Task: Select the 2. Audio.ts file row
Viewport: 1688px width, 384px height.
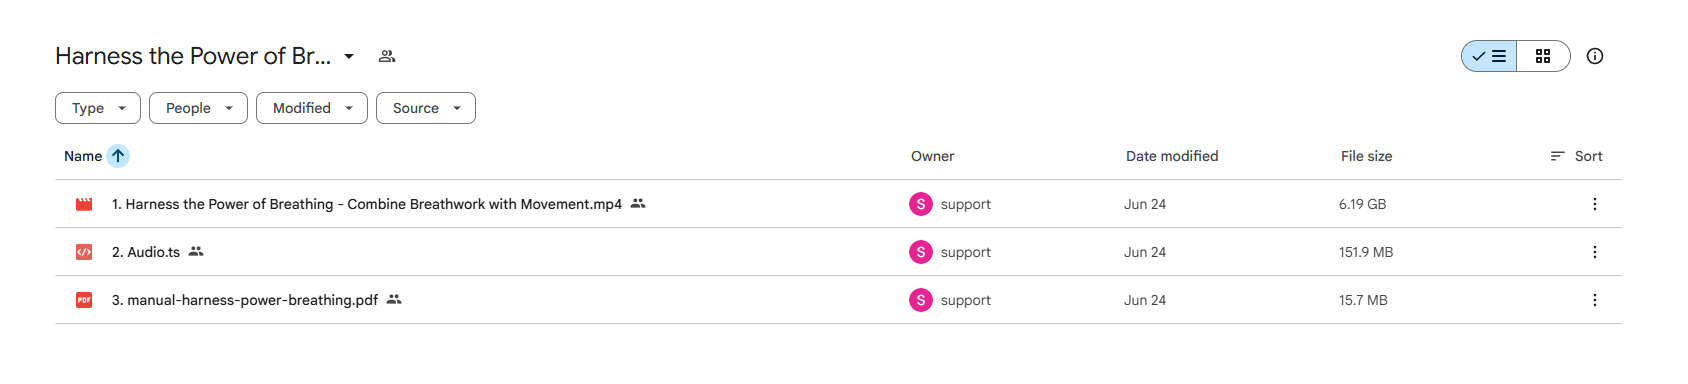Action: (838, 252)
